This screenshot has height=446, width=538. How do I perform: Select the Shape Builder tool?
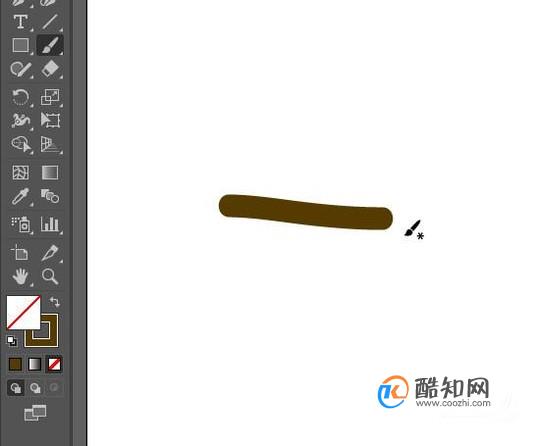21,144
